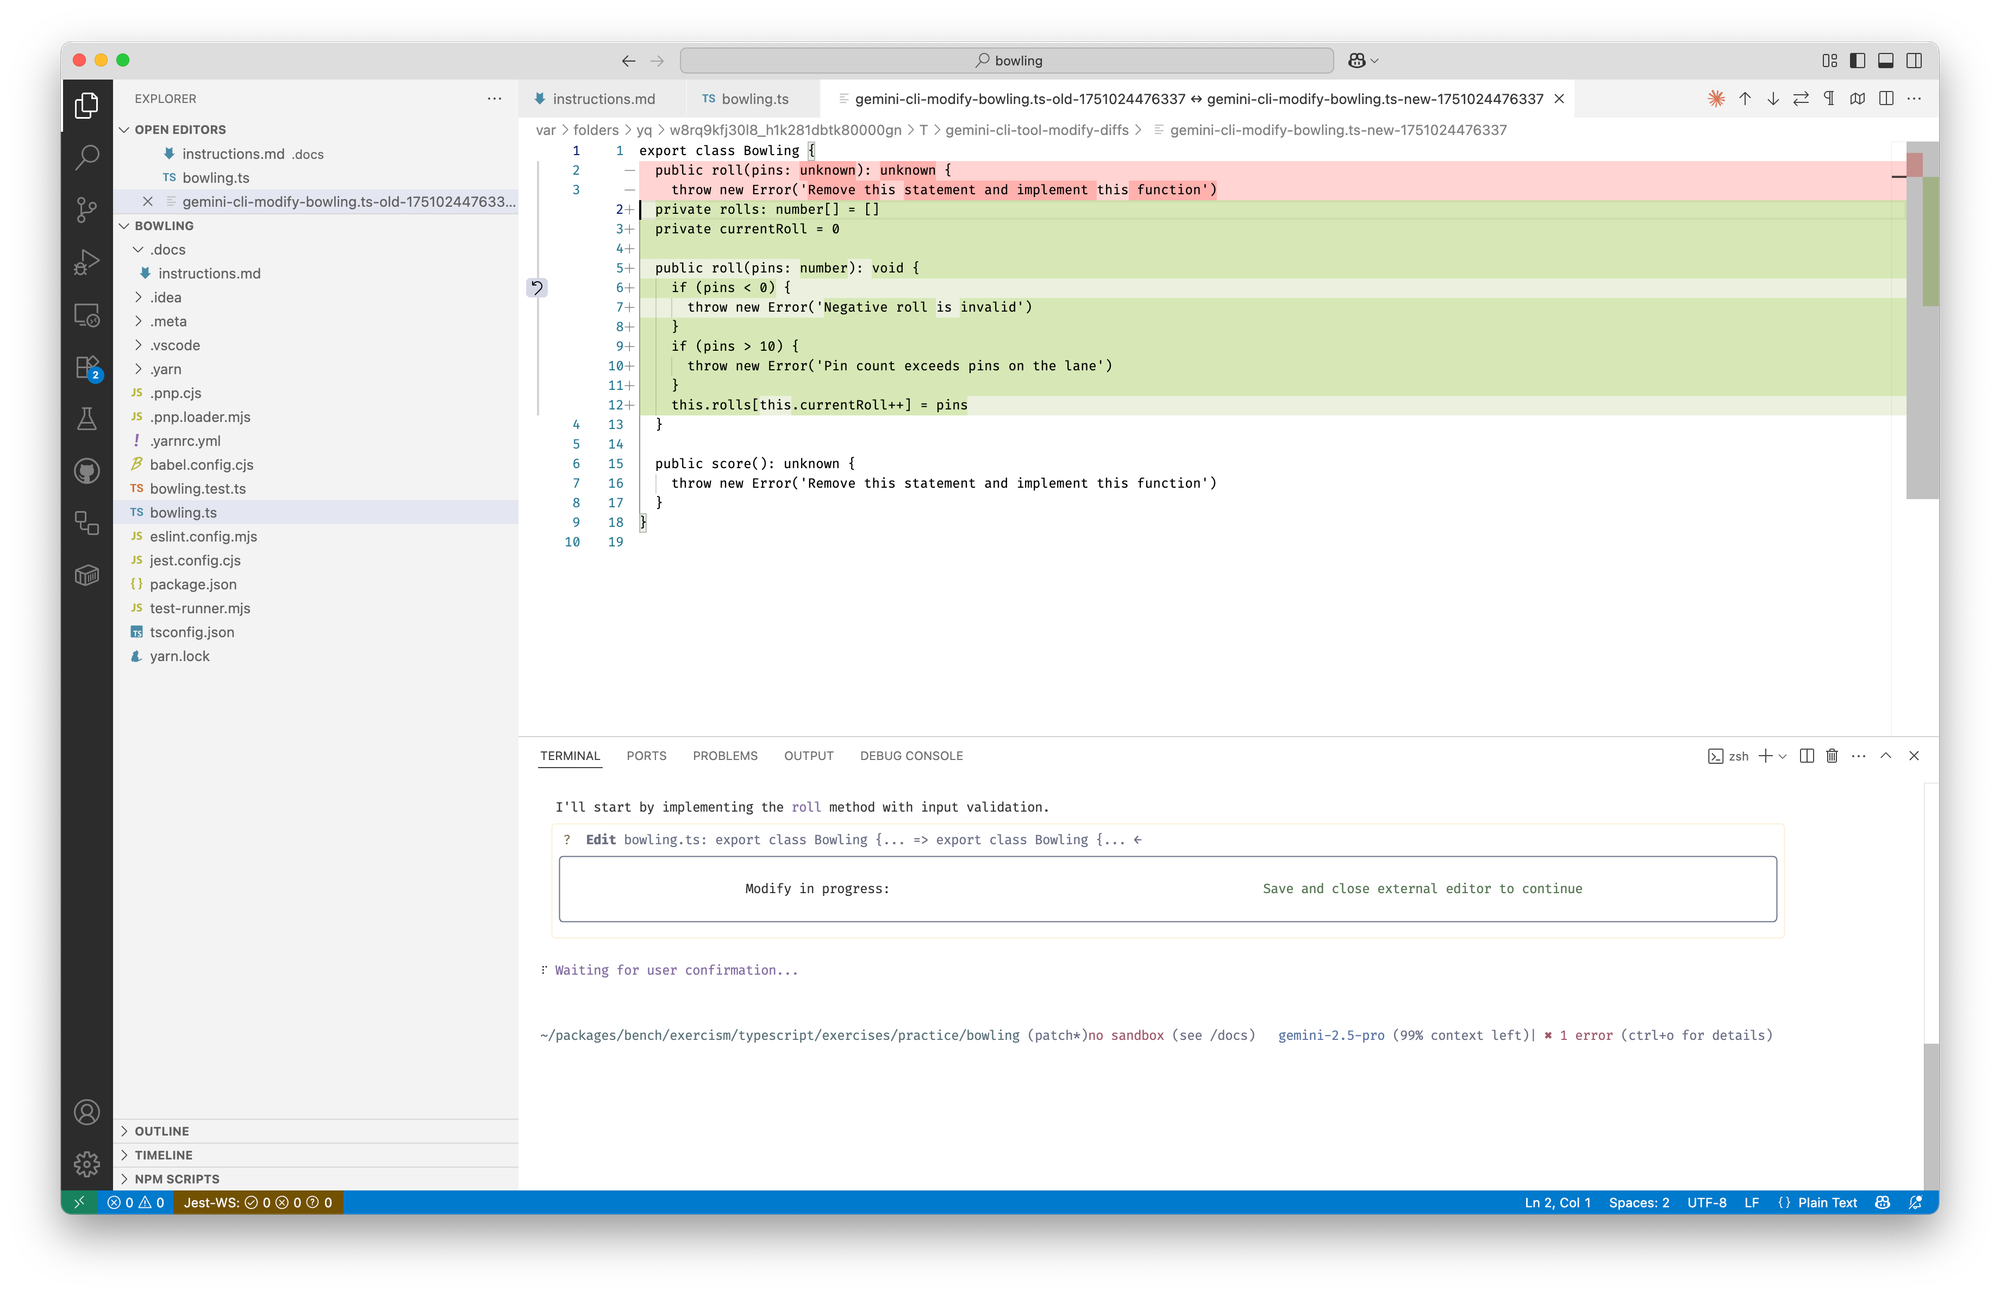Click the Ln 2, Col 1 indicator
Viewport: 2000px width, 1295px height.
coord(1557,1203)
